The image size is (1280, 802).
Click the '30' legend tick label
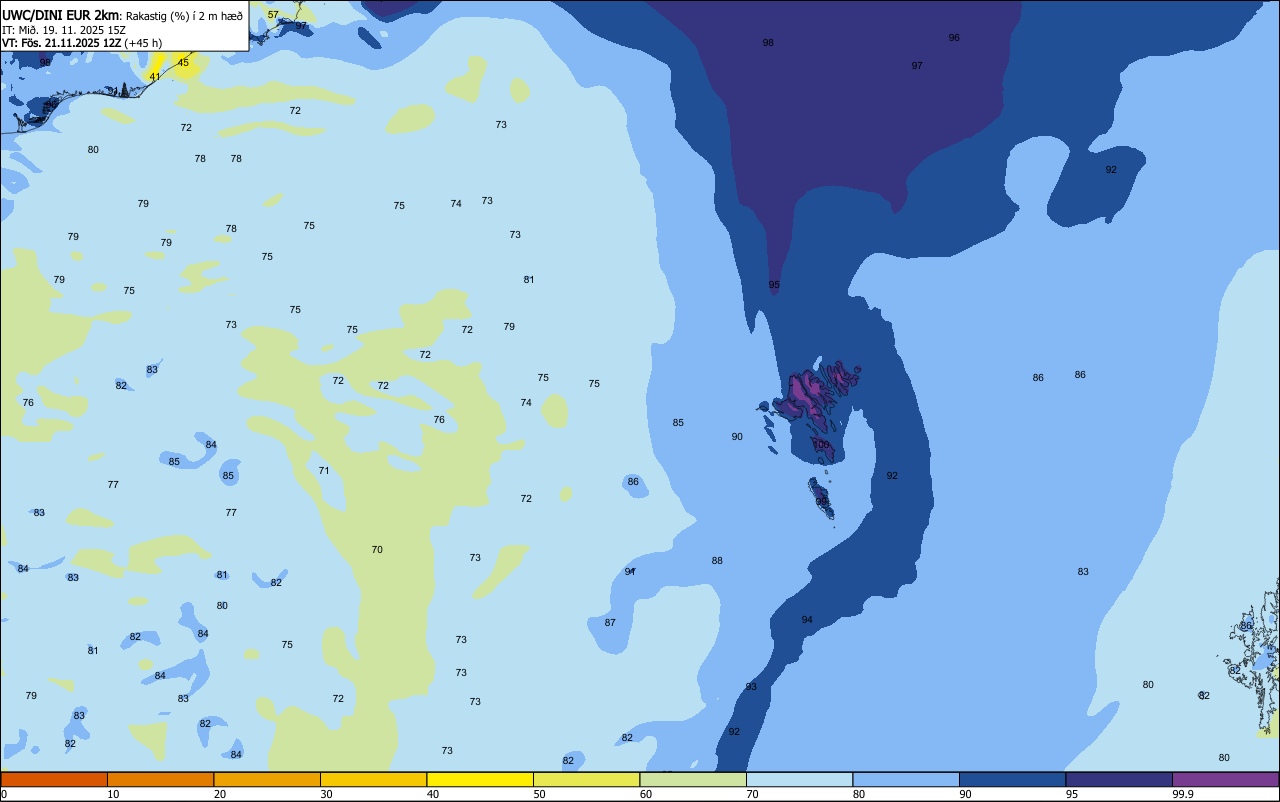pyautogui.click(x=326, y=794)
